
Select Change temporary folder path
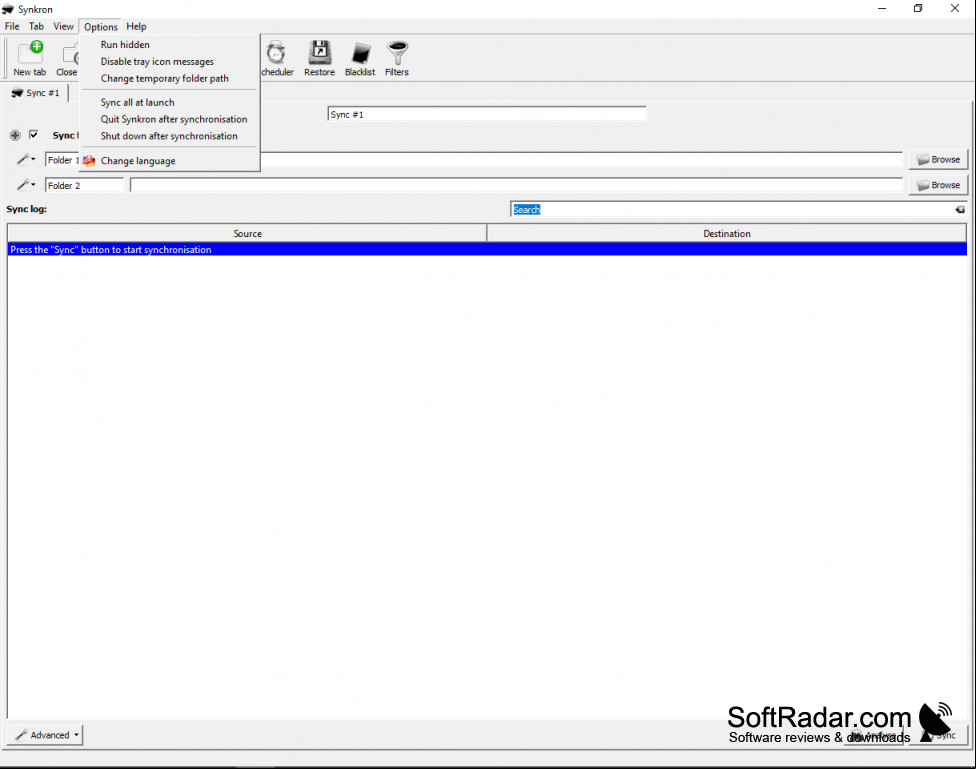169,78
